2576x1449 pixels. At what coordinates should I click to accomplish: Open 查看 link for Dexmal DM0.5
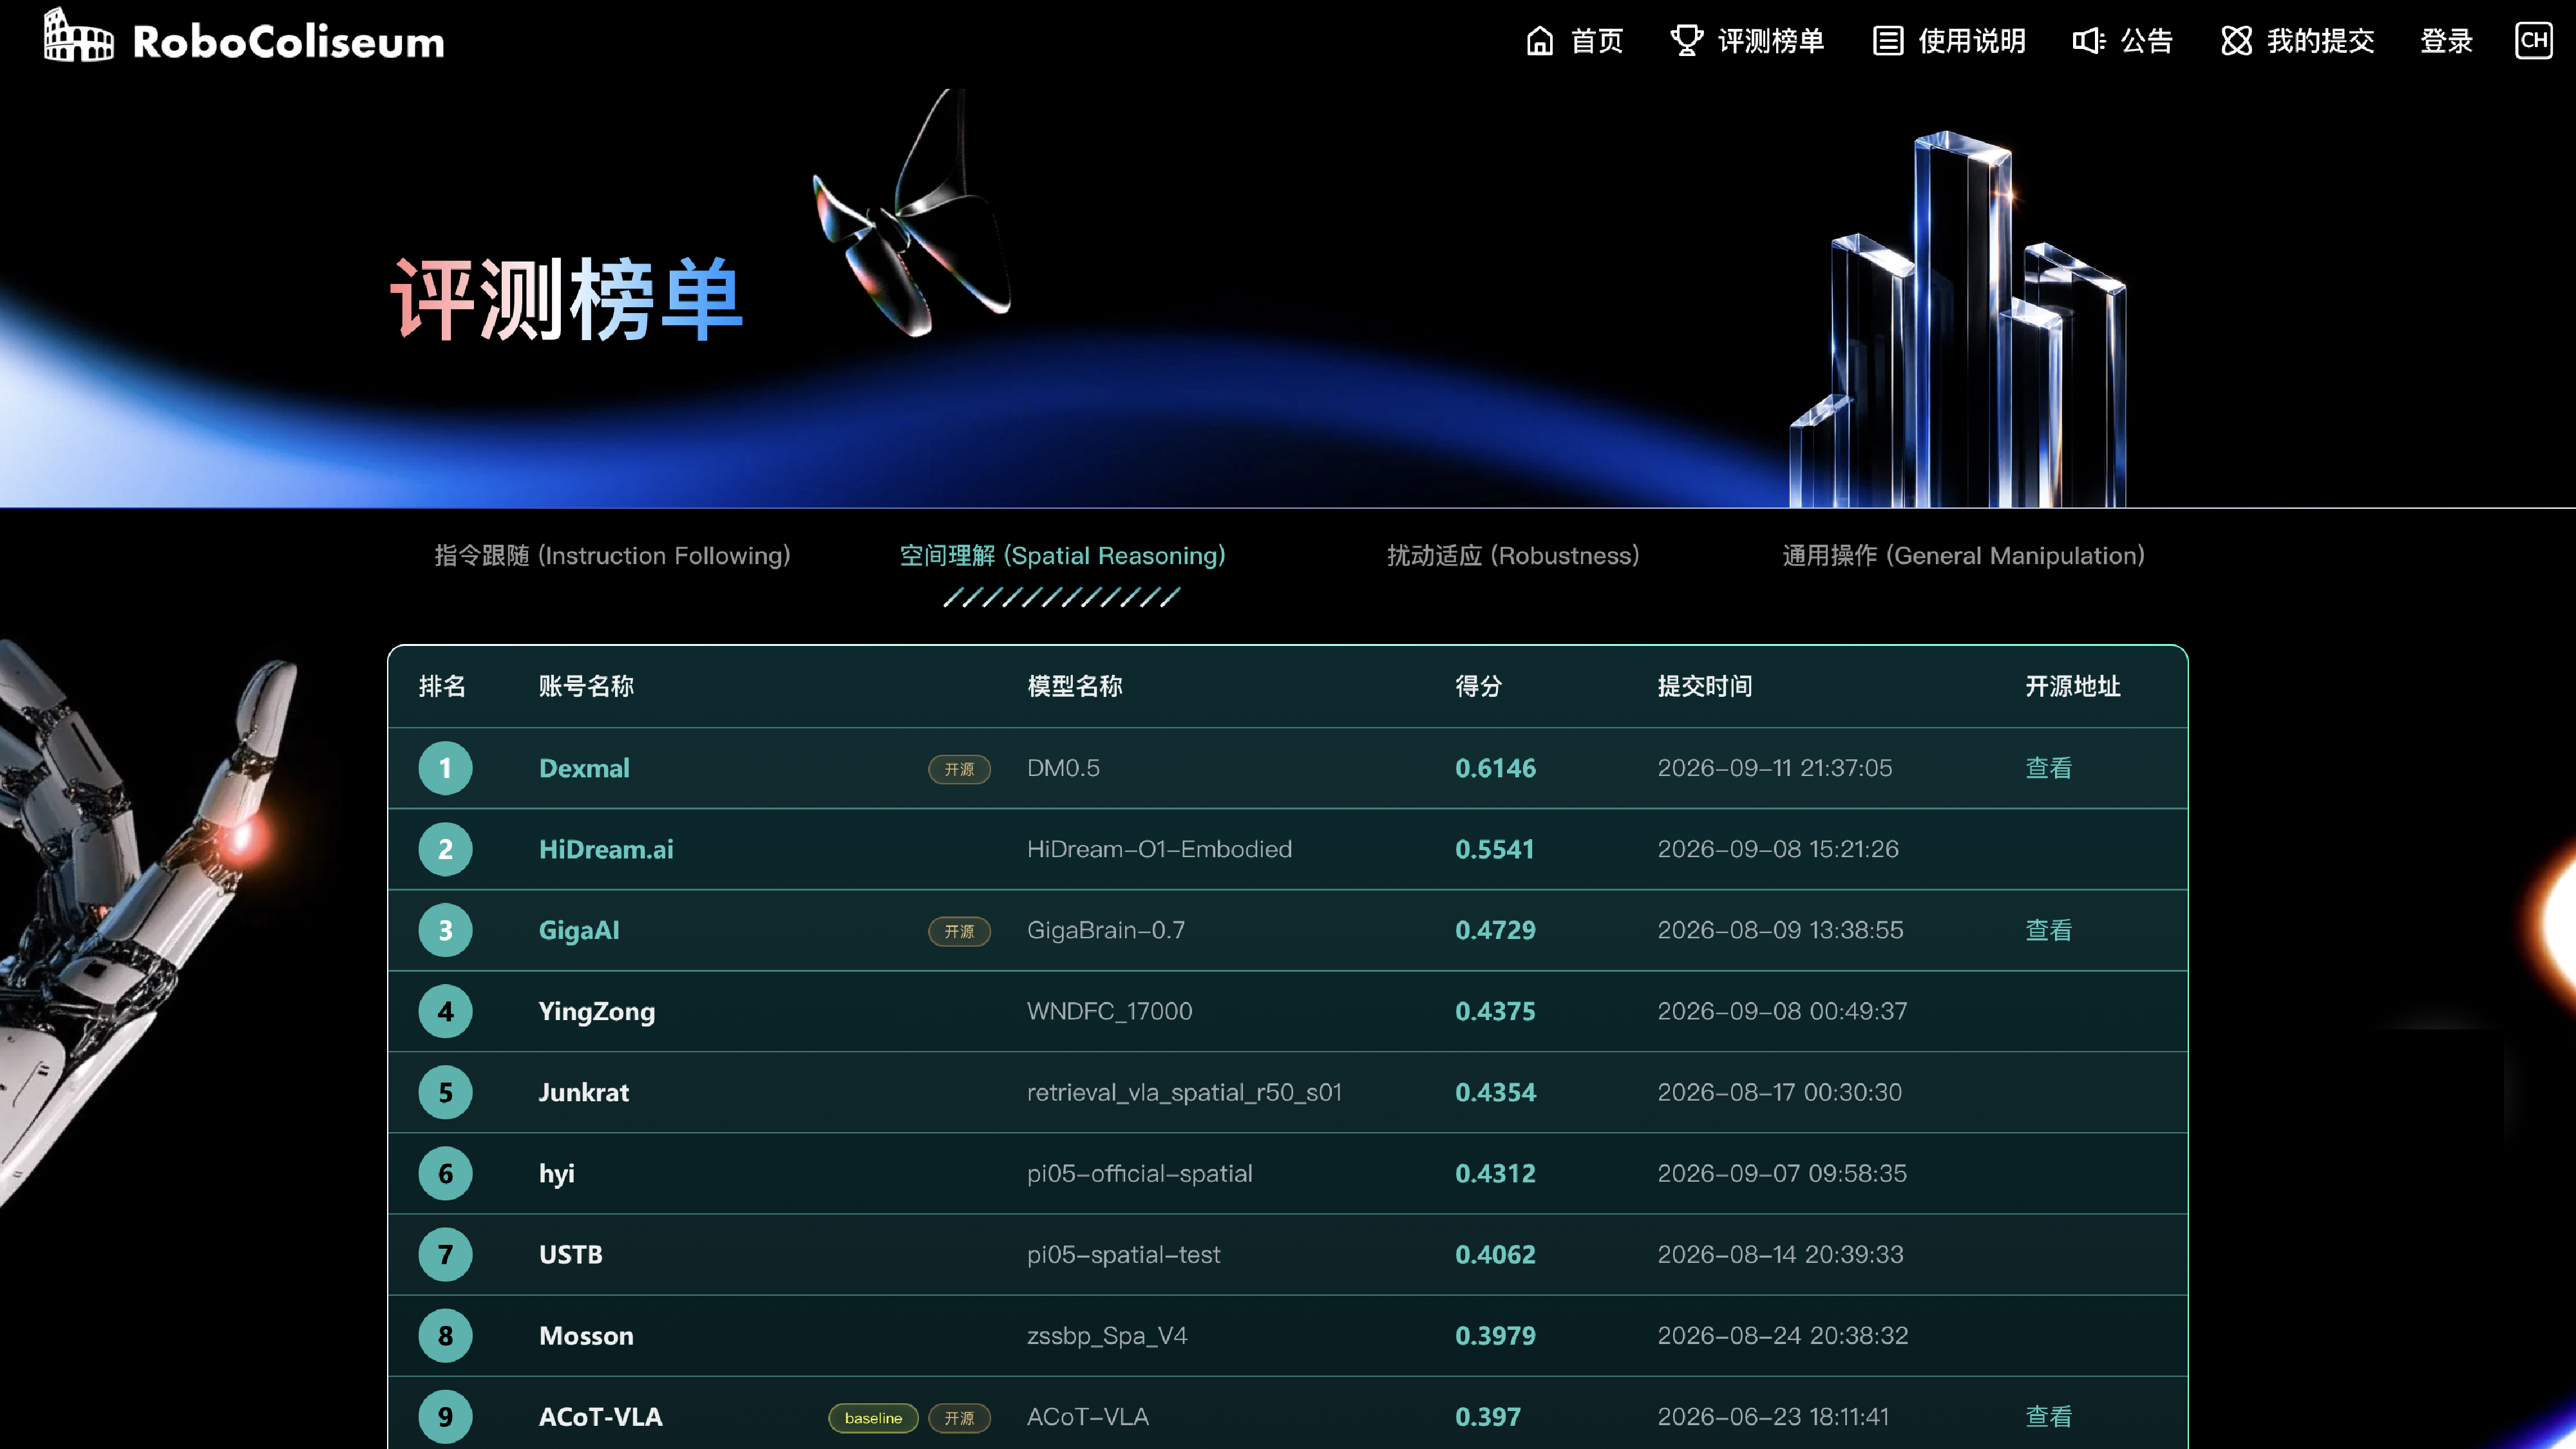tap(2048, 768)
